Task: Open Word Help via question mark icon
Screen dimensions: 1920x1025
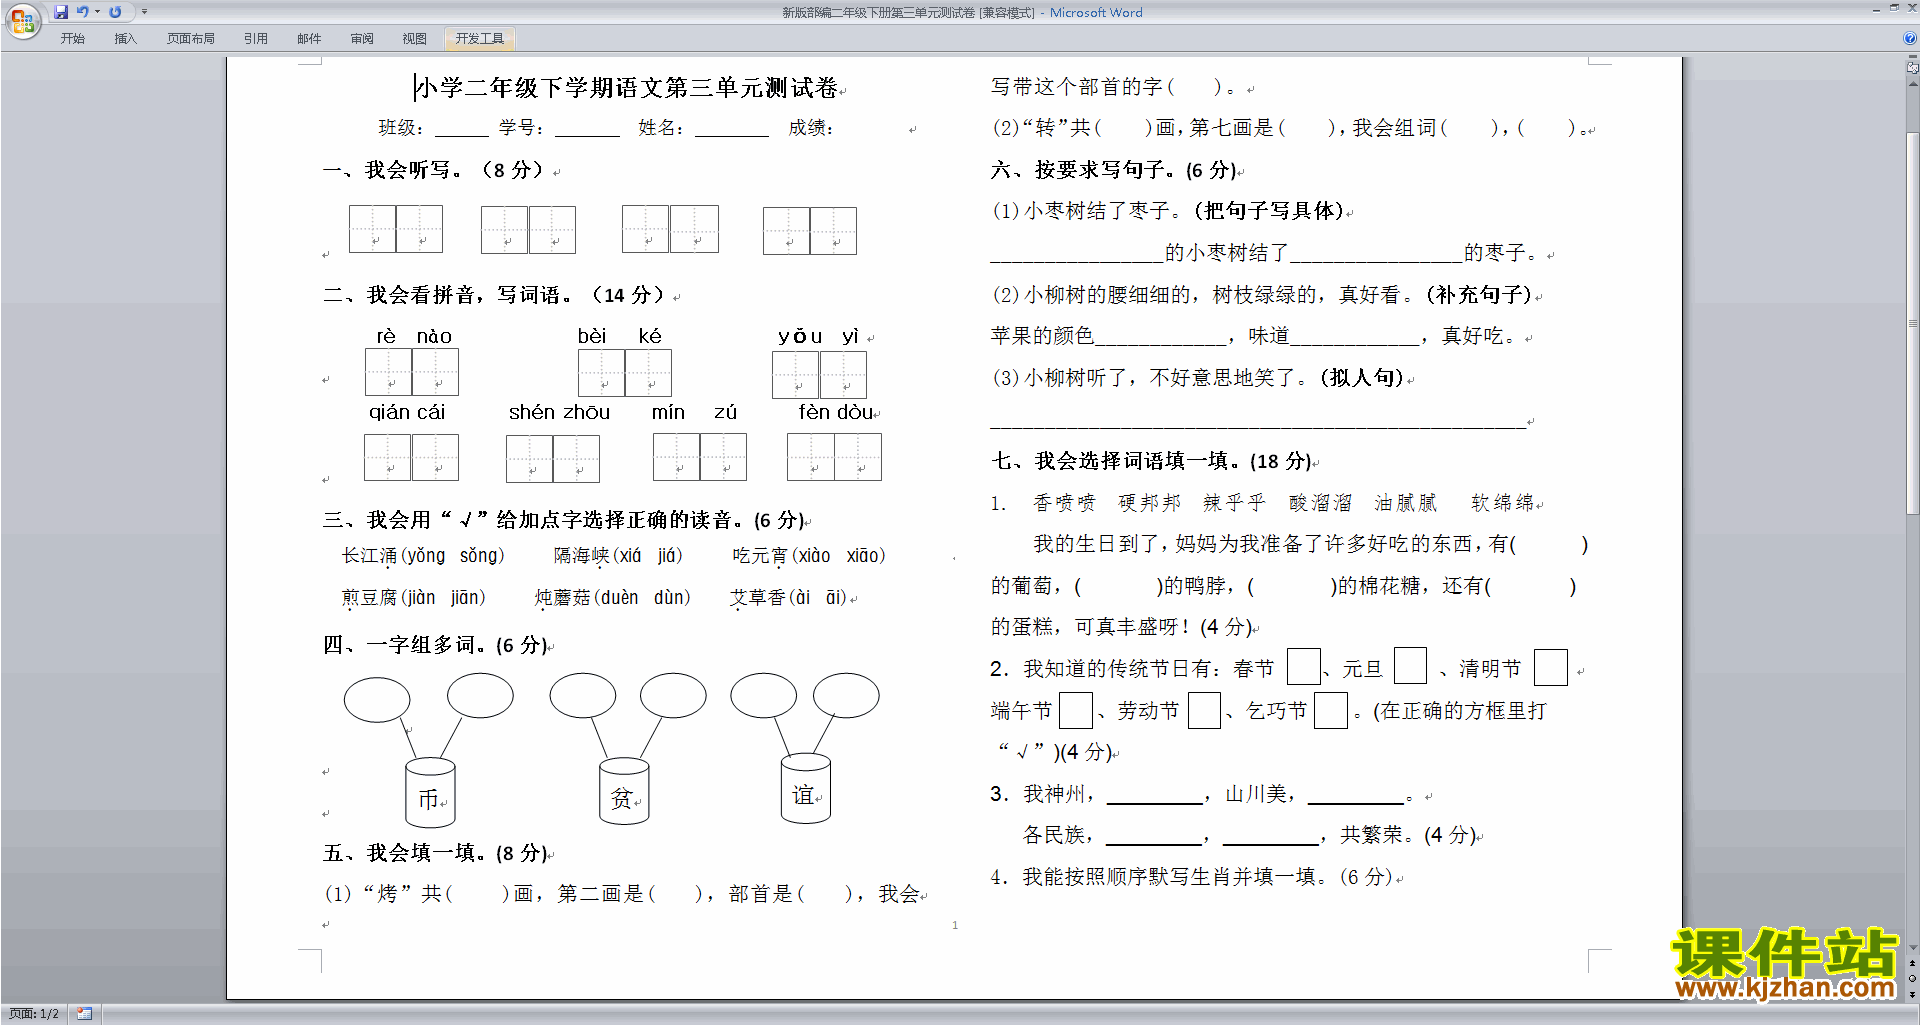Action: [1910, 38]
